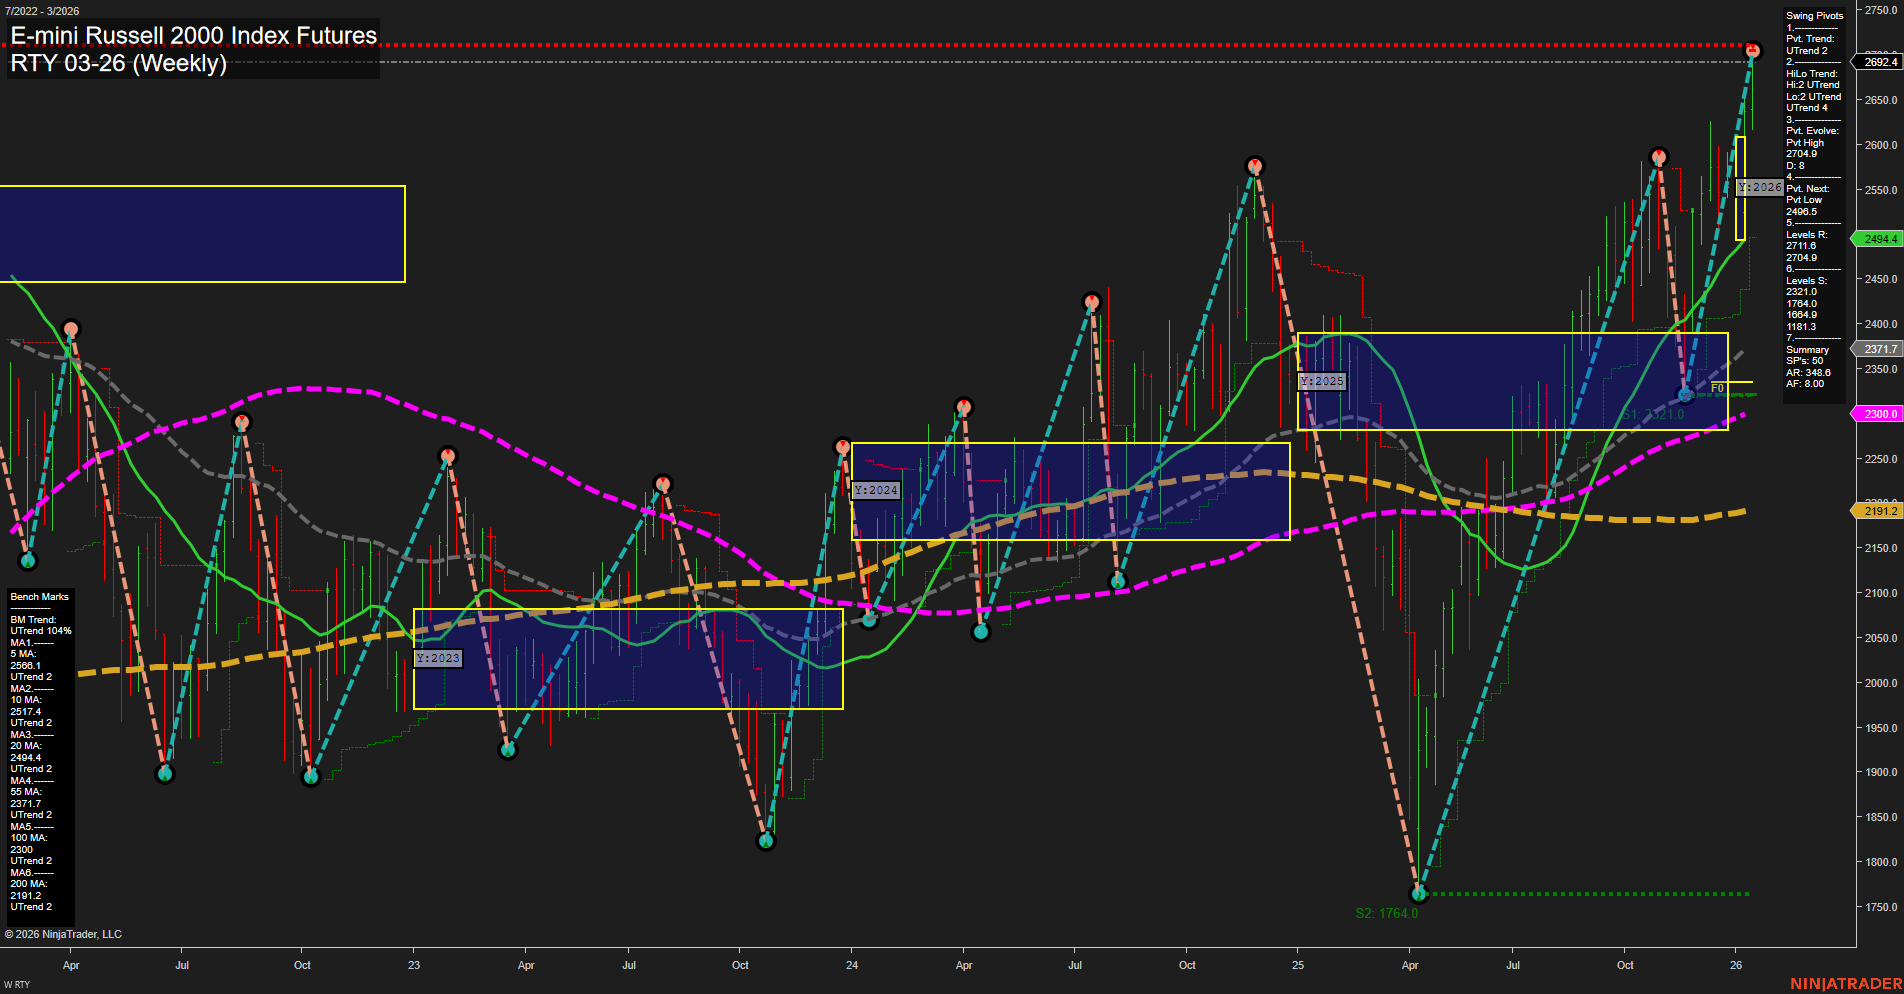Click the © 2026 NinjaTrader, LLC copyright text
1904x994 pixels.
coord(64,933)
